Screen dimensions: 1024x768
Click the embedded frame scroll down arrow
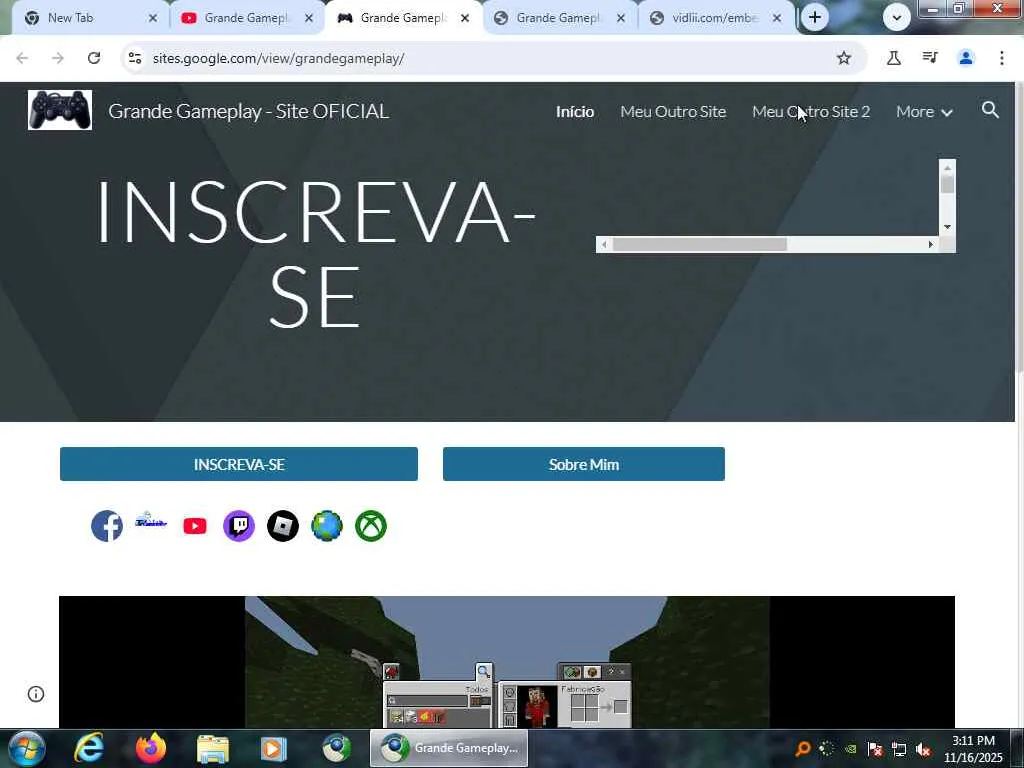(x=948, y=227)
